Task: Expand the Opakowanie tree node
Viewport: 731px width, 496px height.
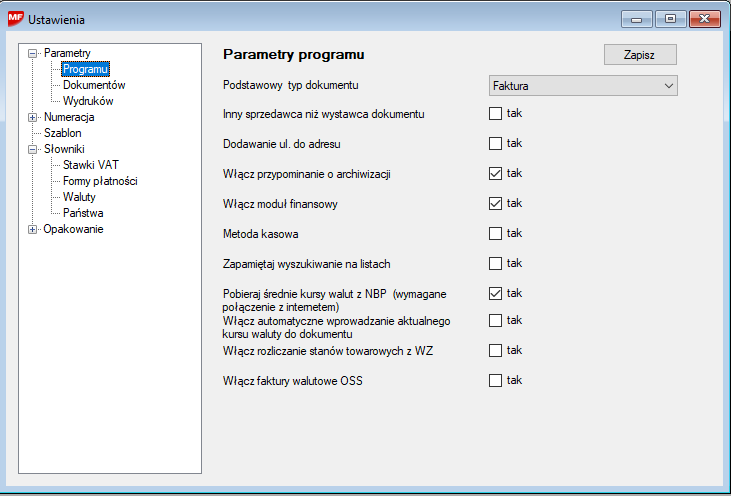Action: (33, 229)
